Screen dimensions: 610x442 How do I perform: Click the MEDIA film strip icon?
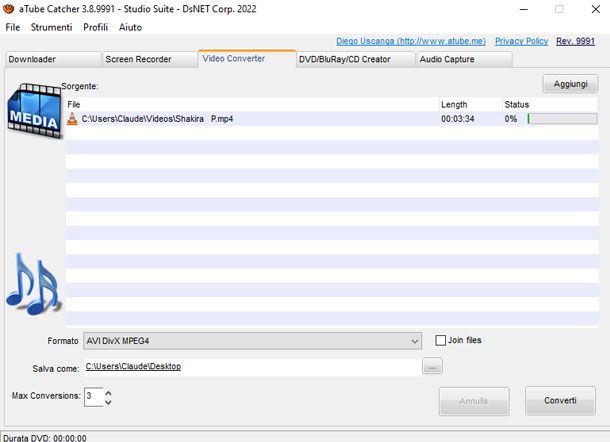(x=34, y=110)
